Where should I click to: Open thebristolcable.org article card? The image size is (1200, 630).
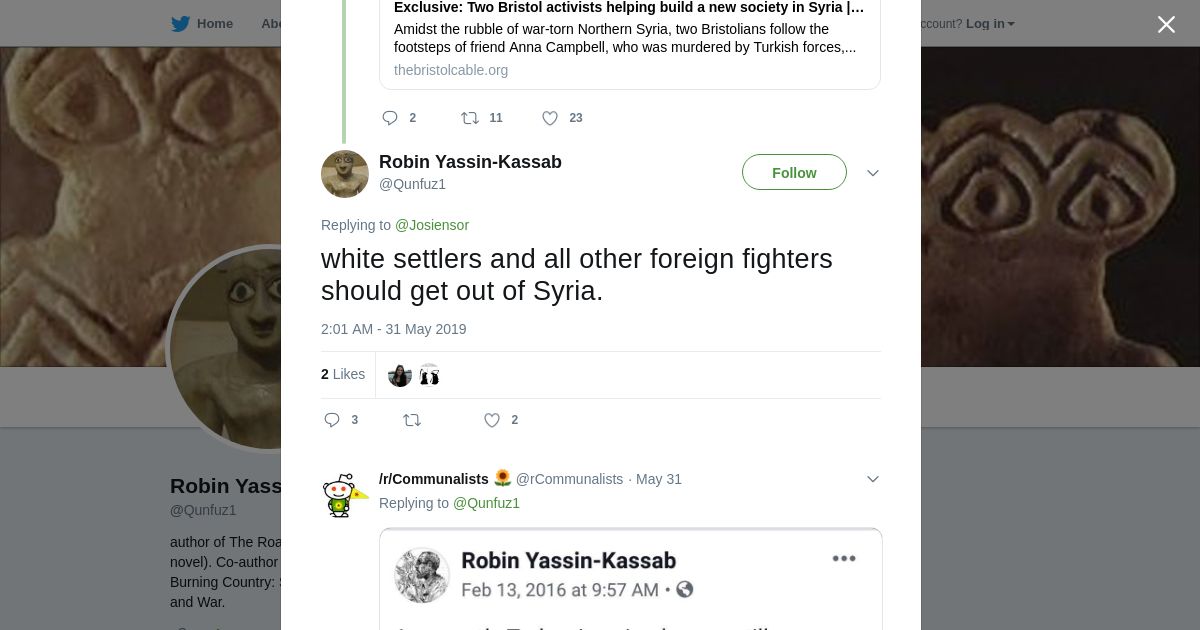click(x=629, y=40)
